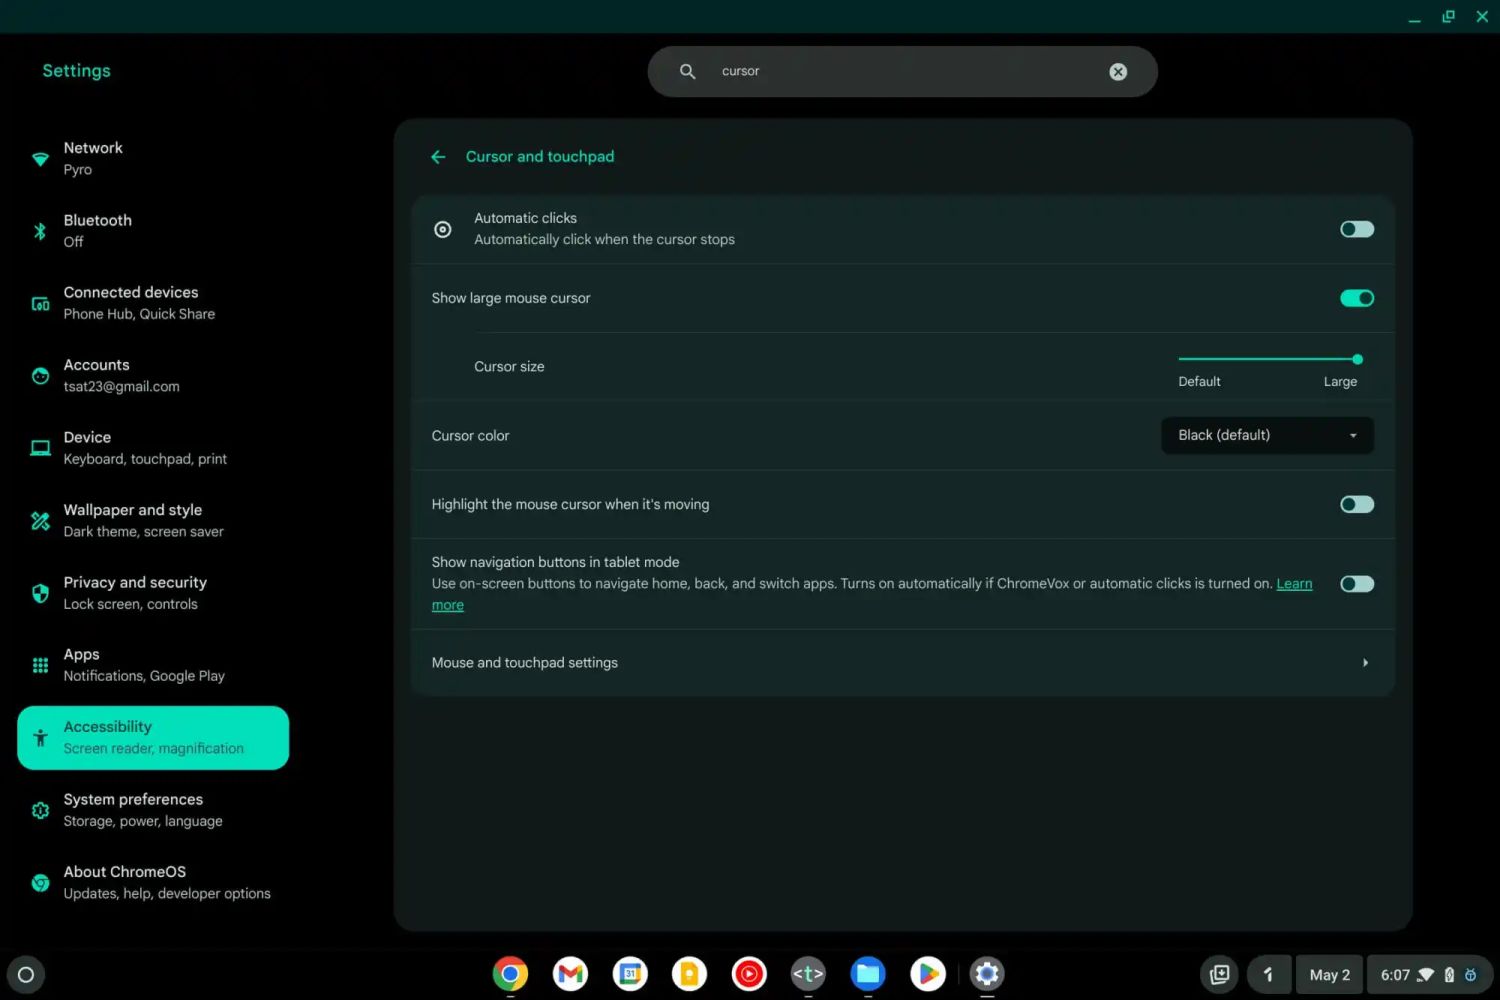Screen dimensions: 1500x1000
Task: Open Google Play Store from the shelf
Action: (928, 974)
